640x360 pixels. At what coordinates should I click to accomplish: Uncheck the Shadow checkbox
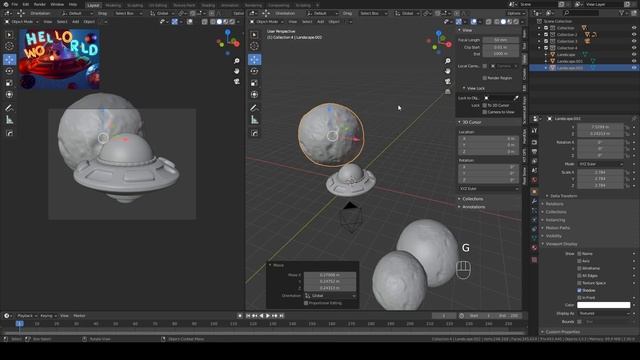[579, 290]
